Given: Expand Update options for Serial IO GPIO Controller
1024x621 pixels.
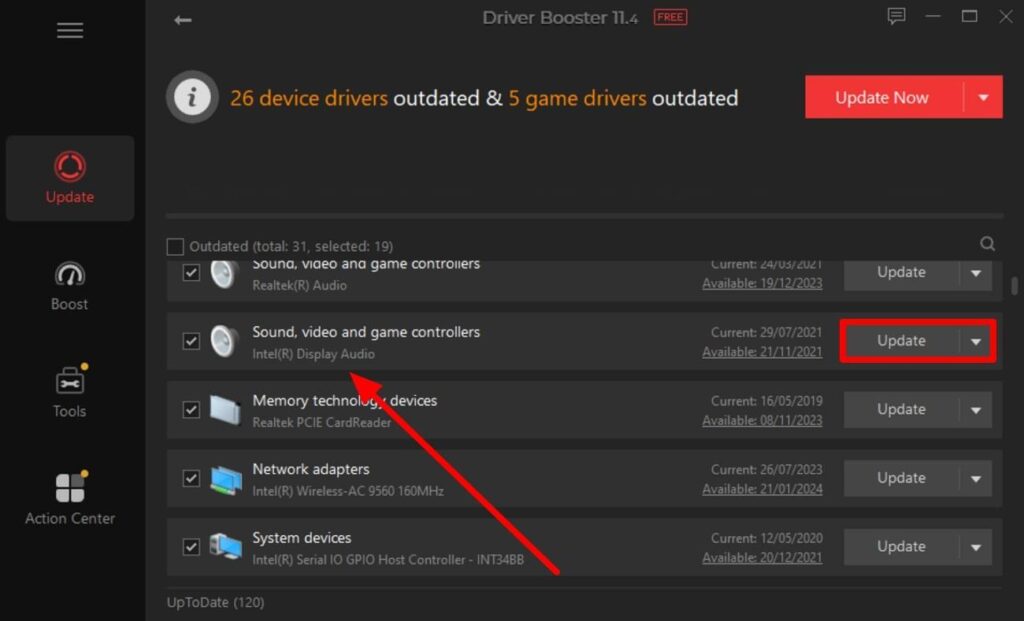Looking at the screenshot, I should click(x=976, y=547).
